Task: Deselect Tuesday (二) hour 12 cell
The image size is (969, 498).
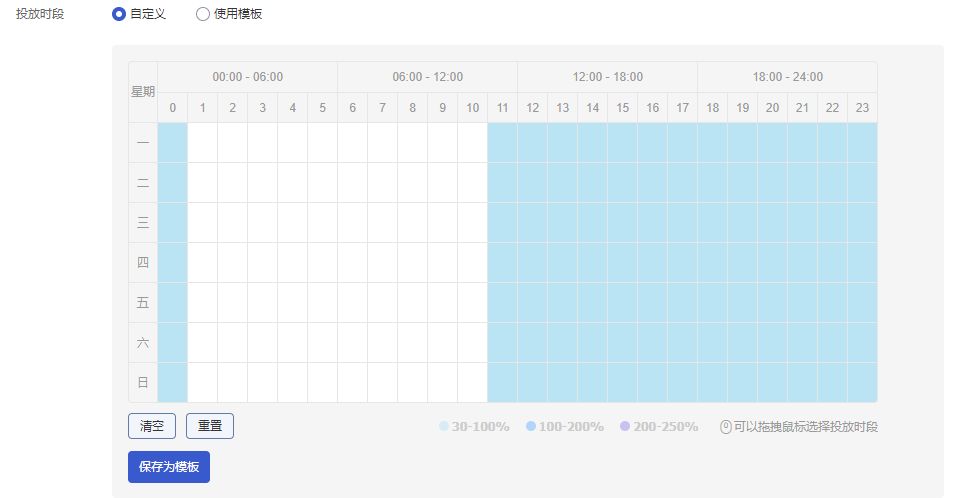Action: [x=532, y=182]
